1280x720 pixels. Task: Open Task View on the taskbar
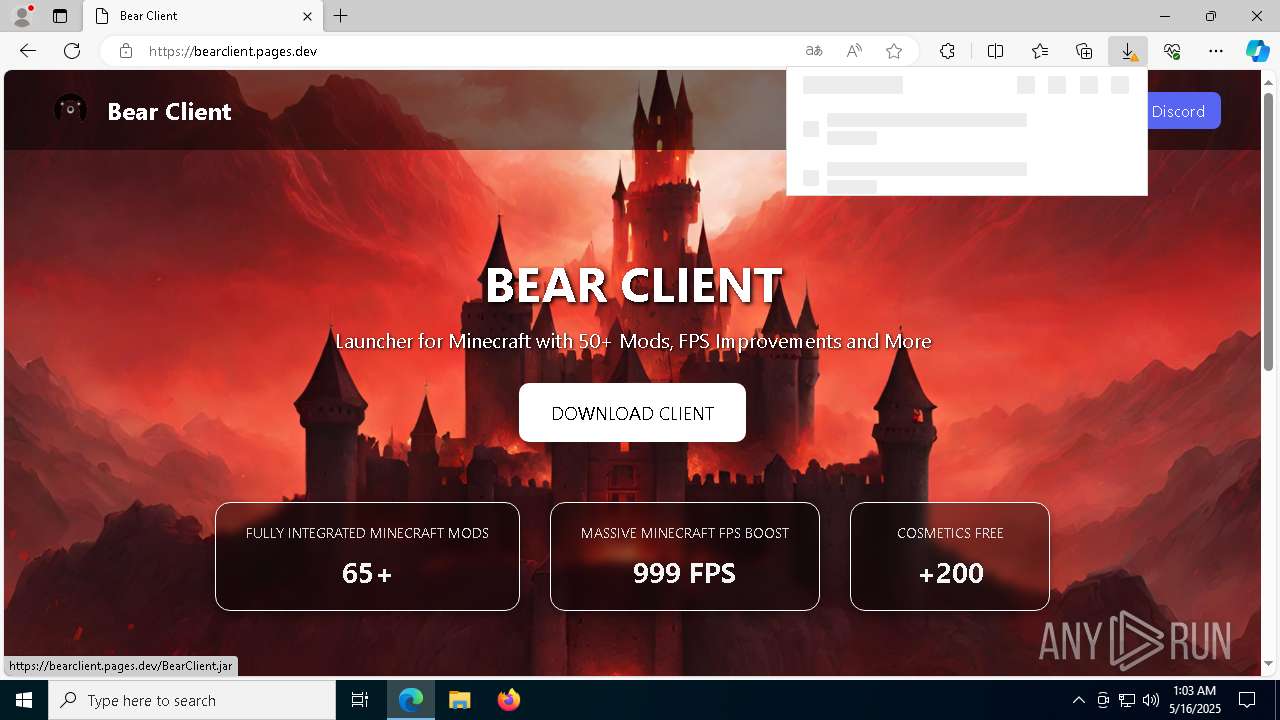pos(360,700)
